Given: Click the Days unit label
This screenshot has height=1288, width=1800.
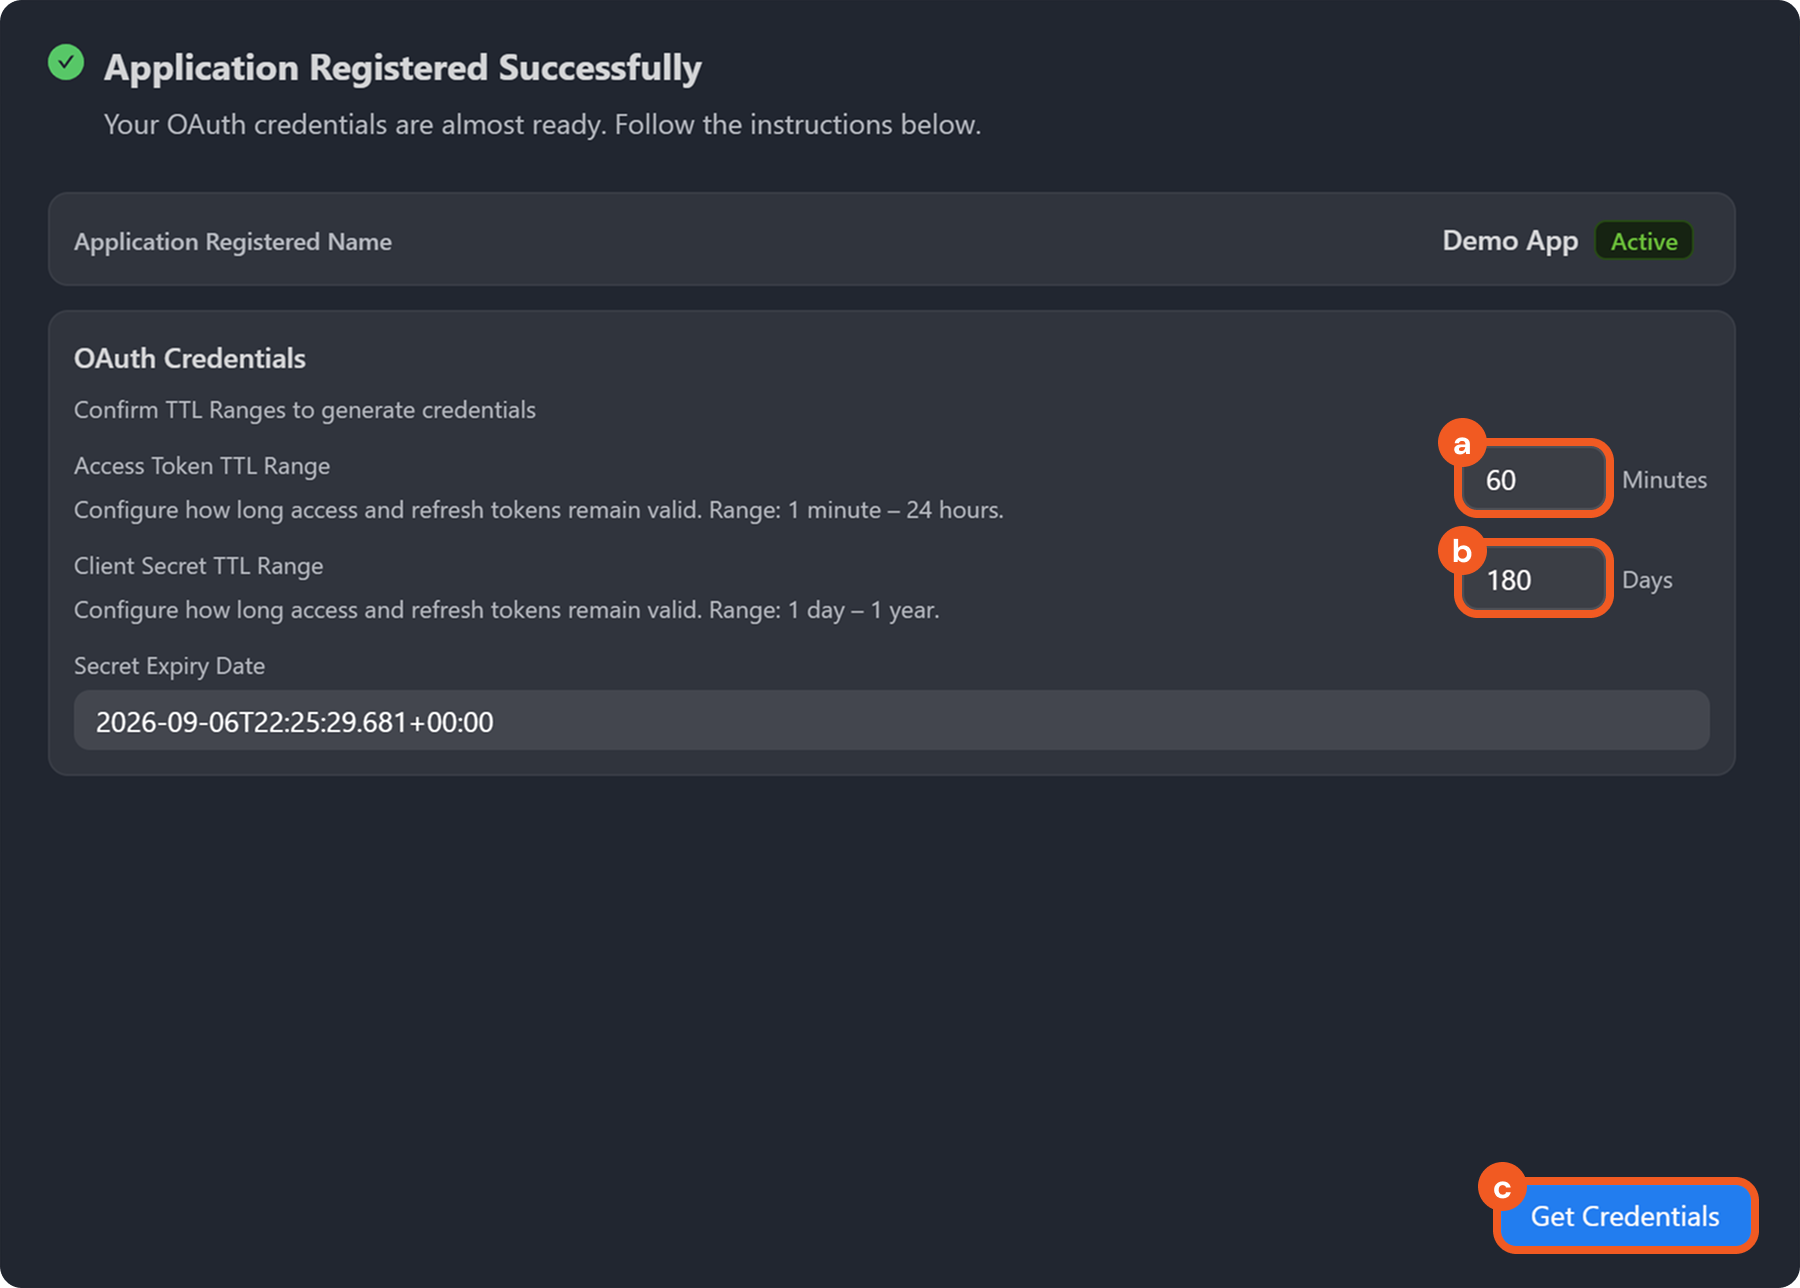Looking at the screenshot, I should click(x=1647, y=580).
